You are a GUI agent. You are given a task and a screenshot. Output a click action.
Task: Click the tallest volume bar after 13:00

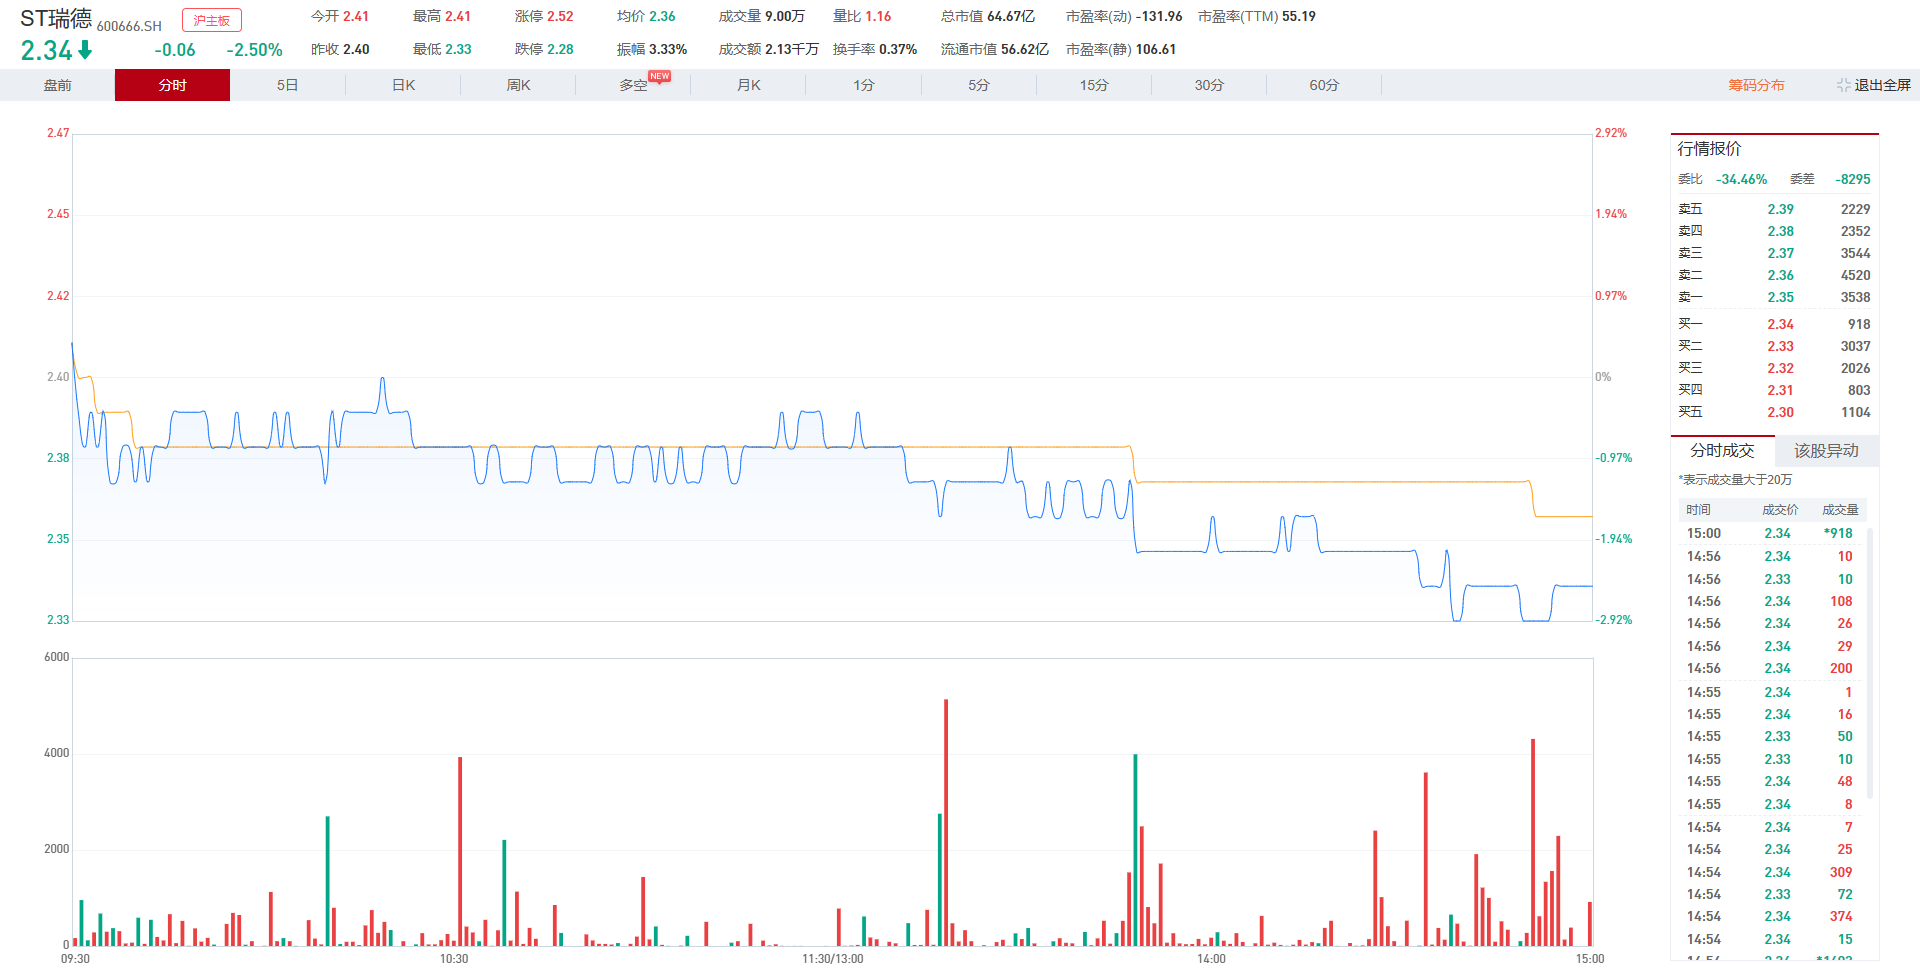[x=945, y=822]
